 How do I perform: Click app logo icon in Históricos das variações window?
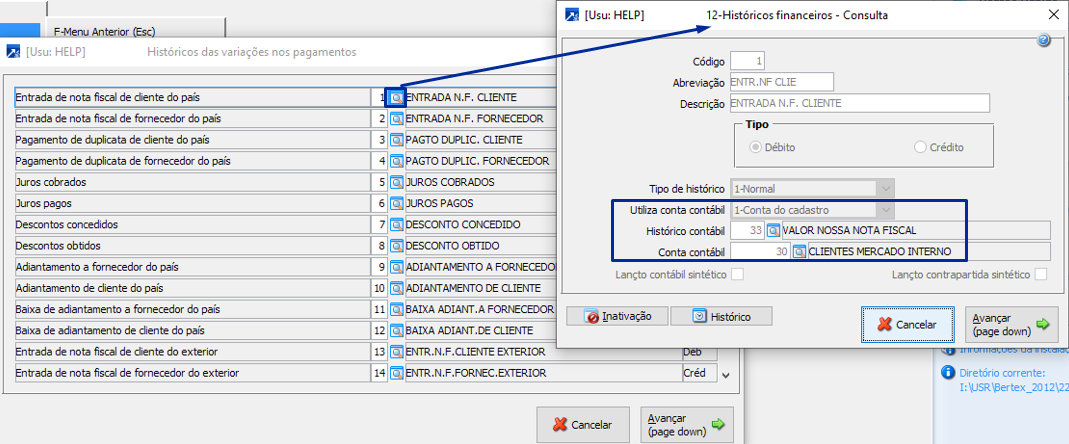(x=13, y=52)
